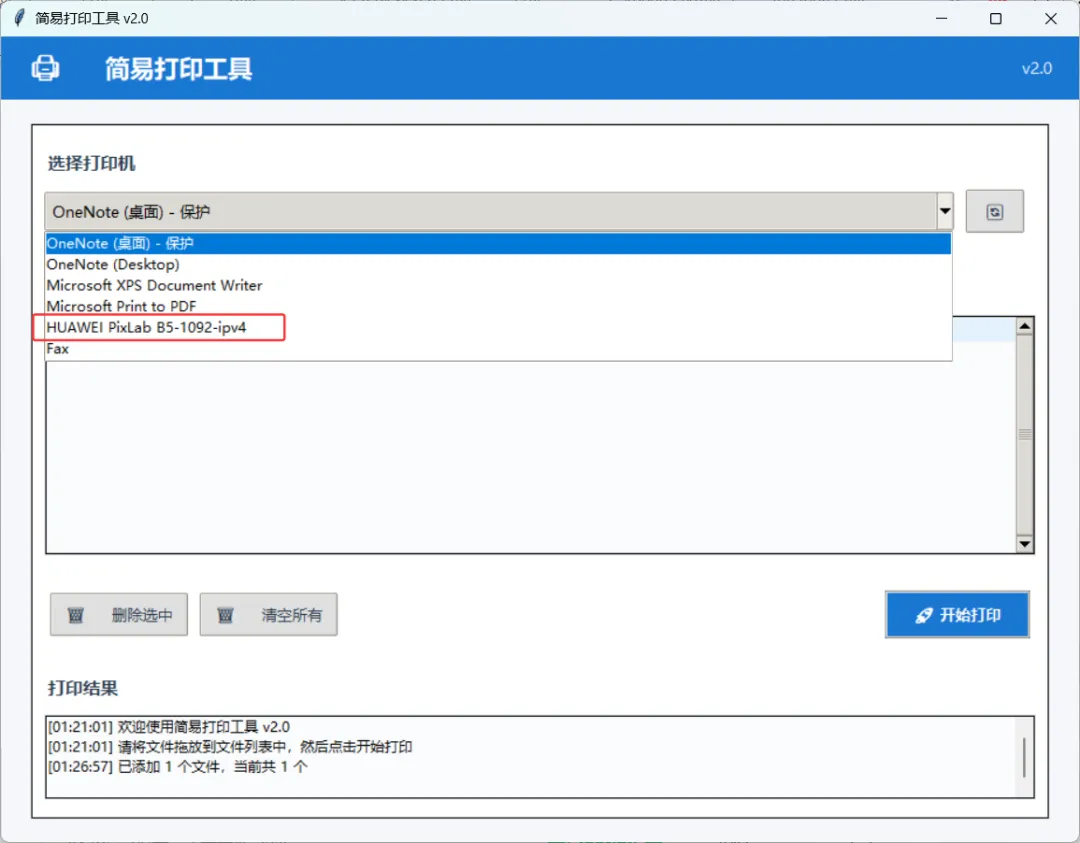Expand the printer combo box arrow
The width and height of the screenshot is (1080, 843).
[944, 211]
